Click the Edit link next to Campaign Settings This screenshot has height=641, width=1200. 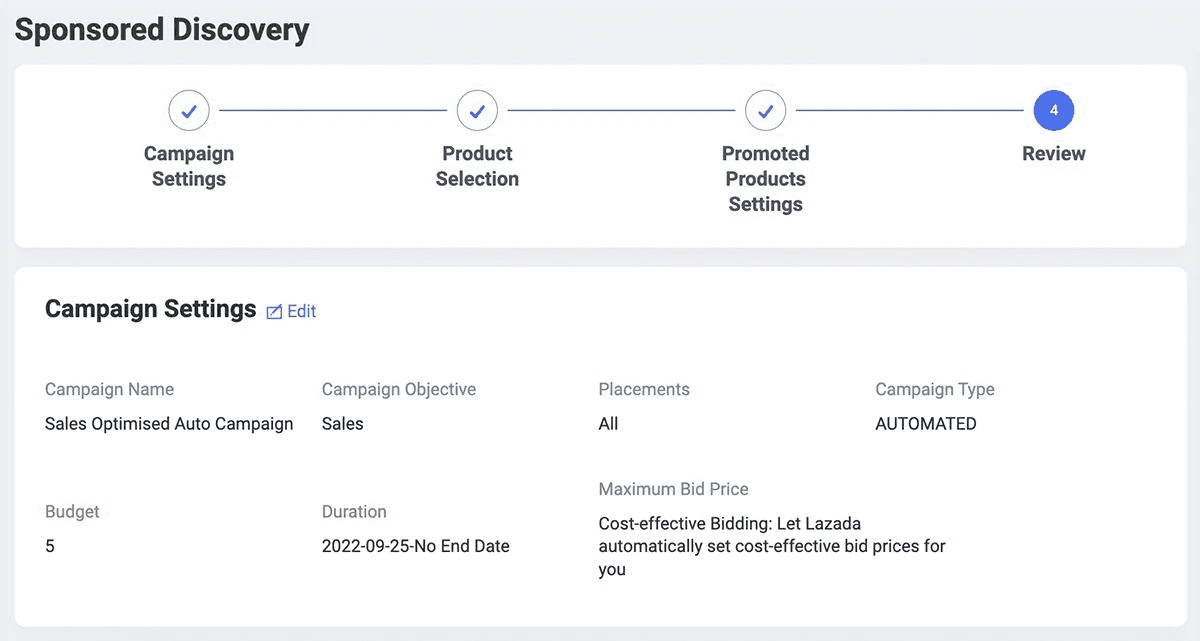tap(301, 311)
